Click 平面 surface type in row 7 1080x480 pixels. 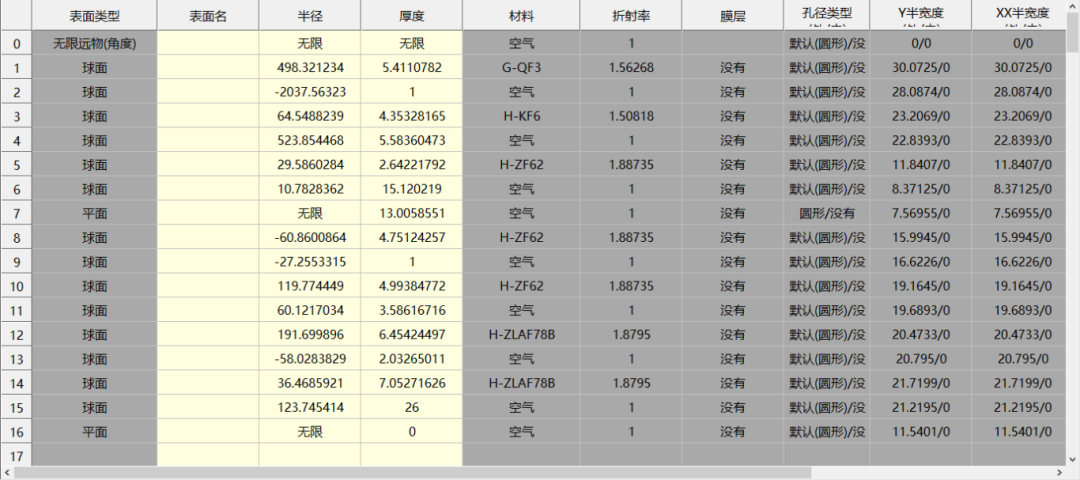pyautogui.click(x=94, y=213)
